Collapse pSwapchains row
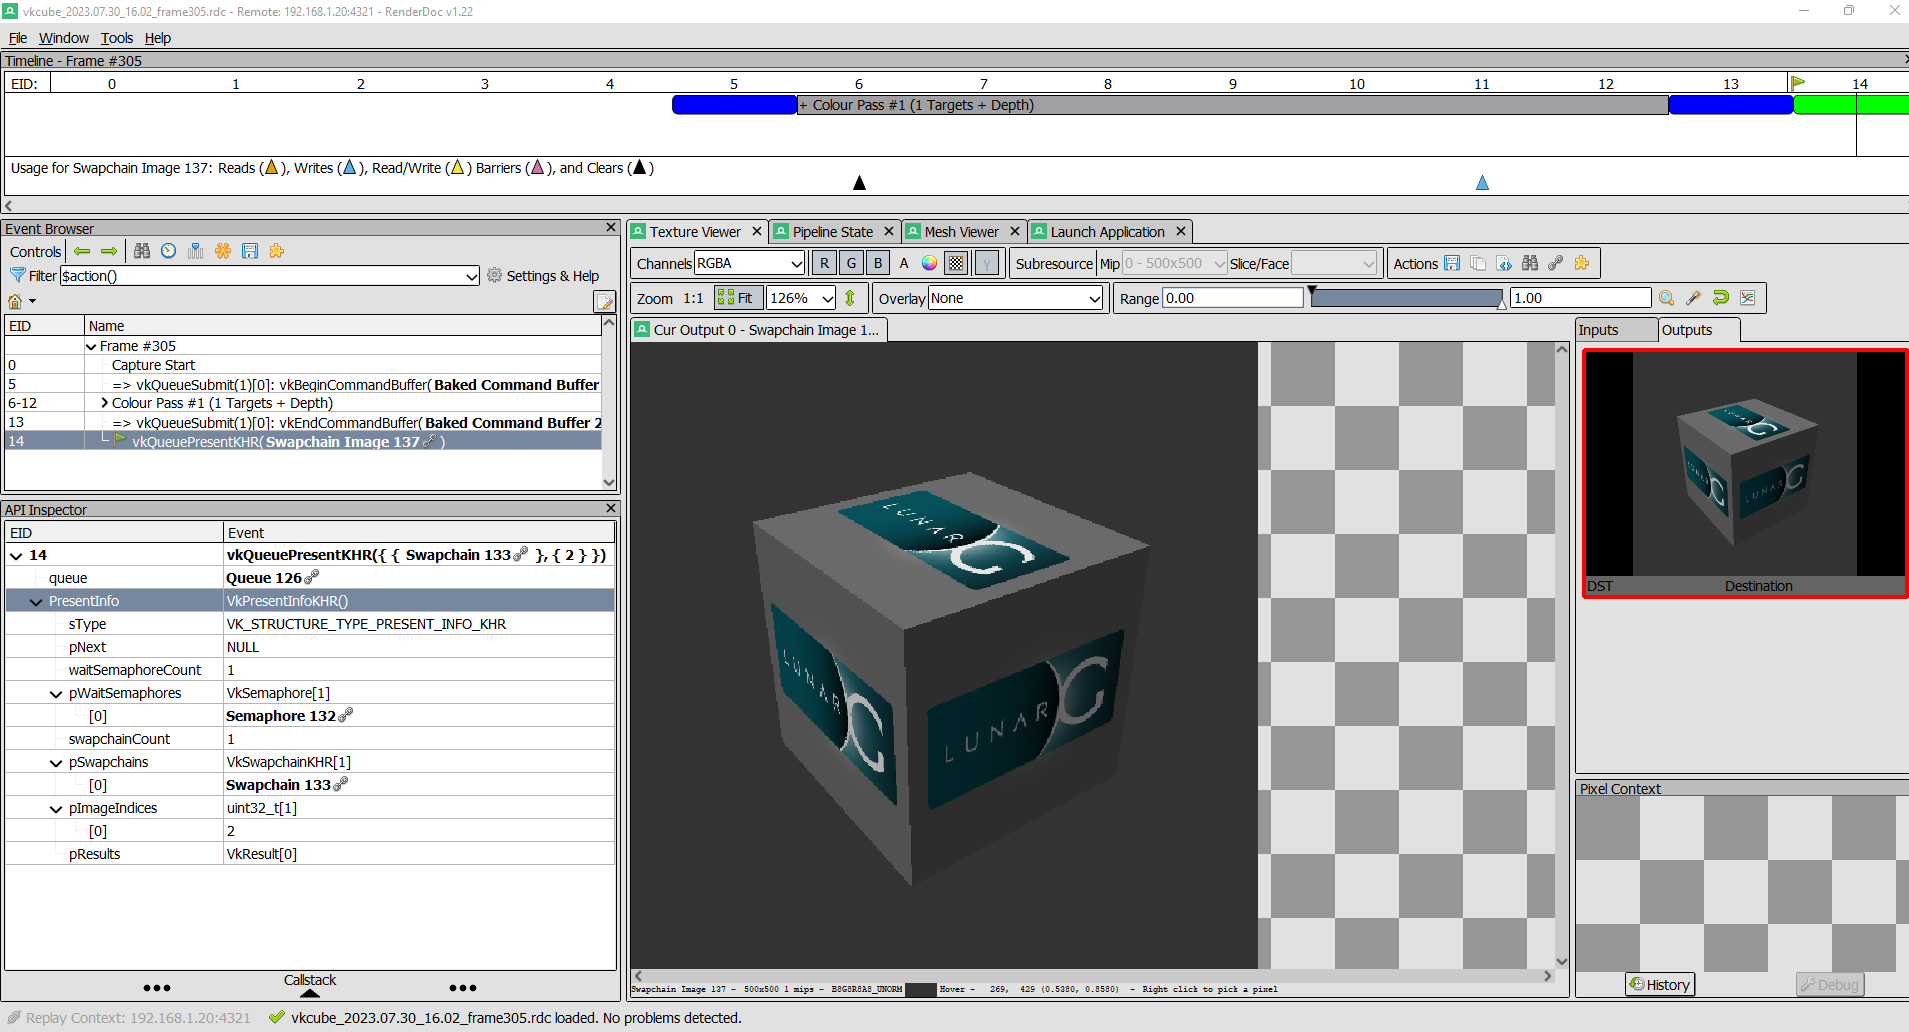This screenshot has height=1032, width=1909. 56,762
